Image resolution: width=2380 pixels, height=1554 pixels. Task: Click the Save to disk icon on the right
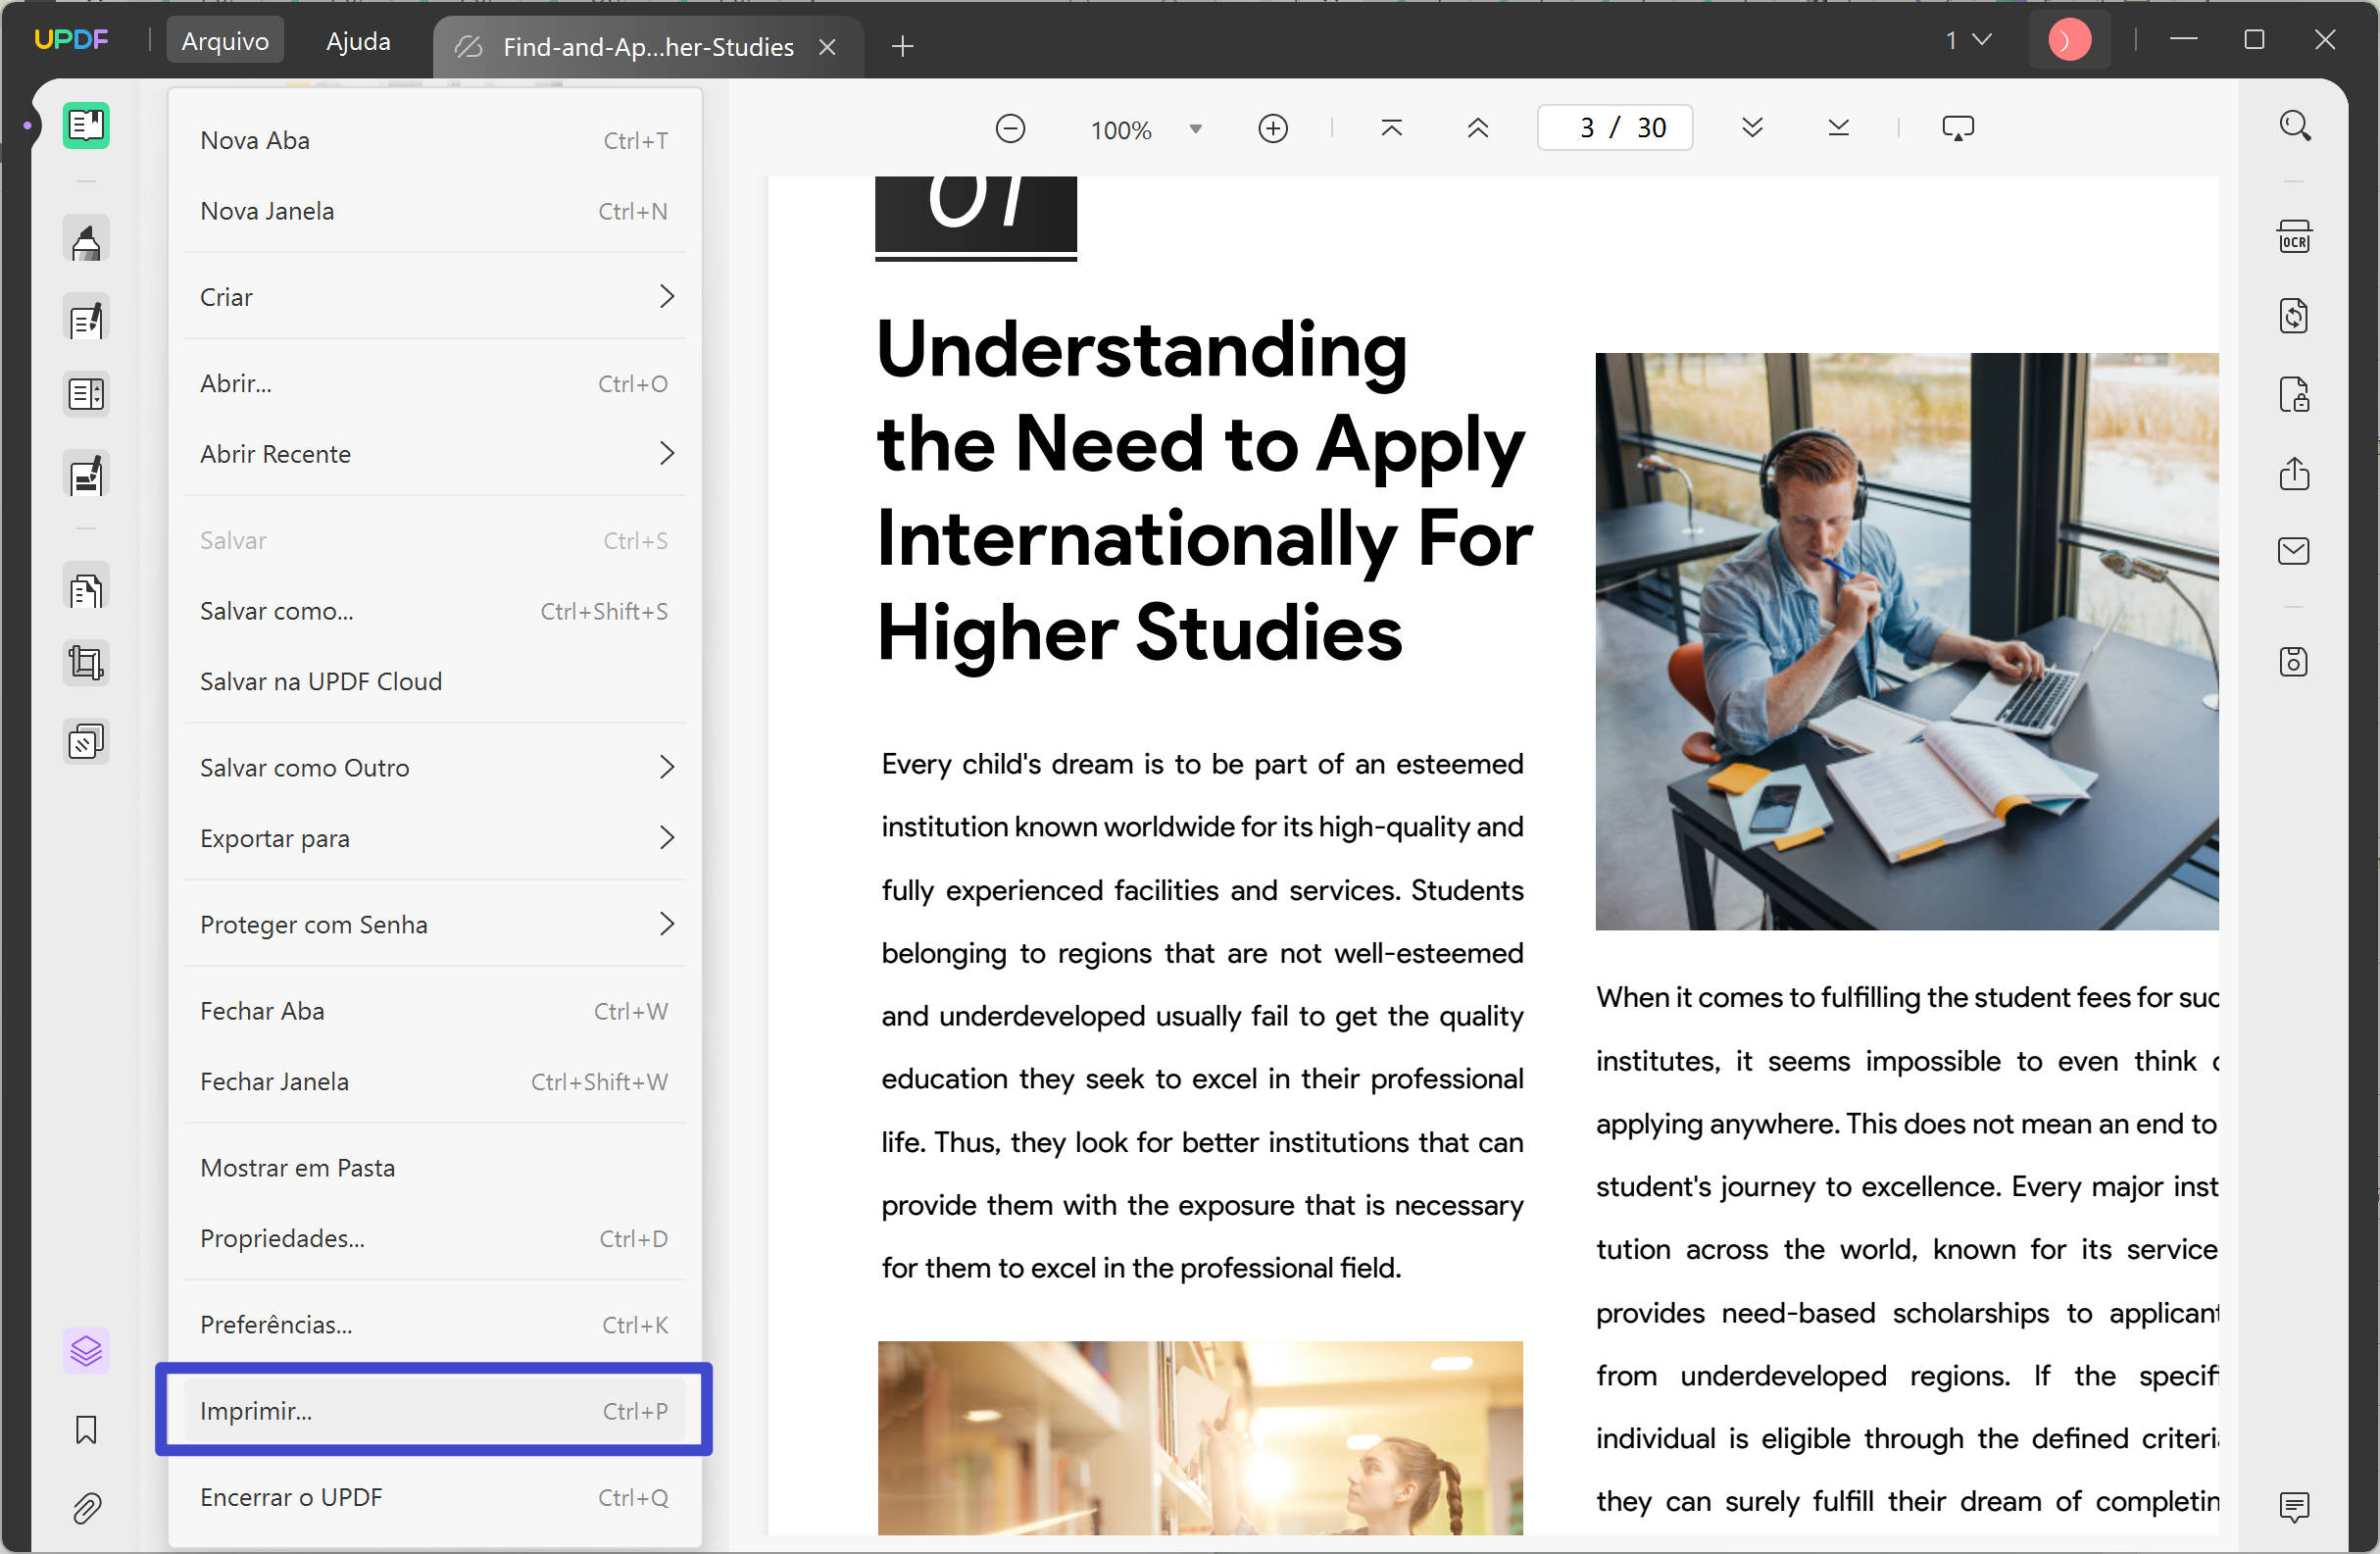coord(2294,662)
